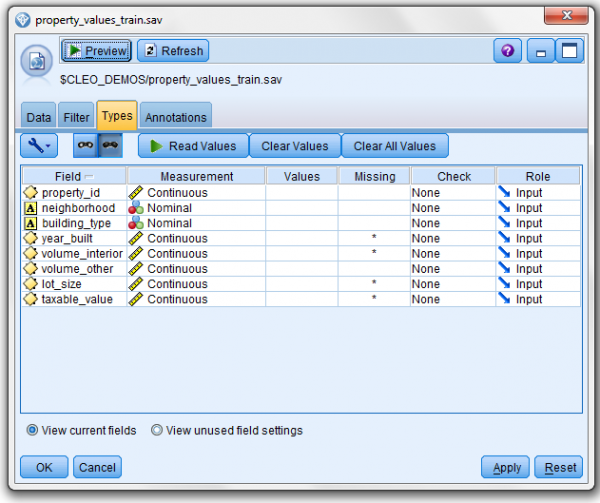Select the neighborhood field name

78,208
